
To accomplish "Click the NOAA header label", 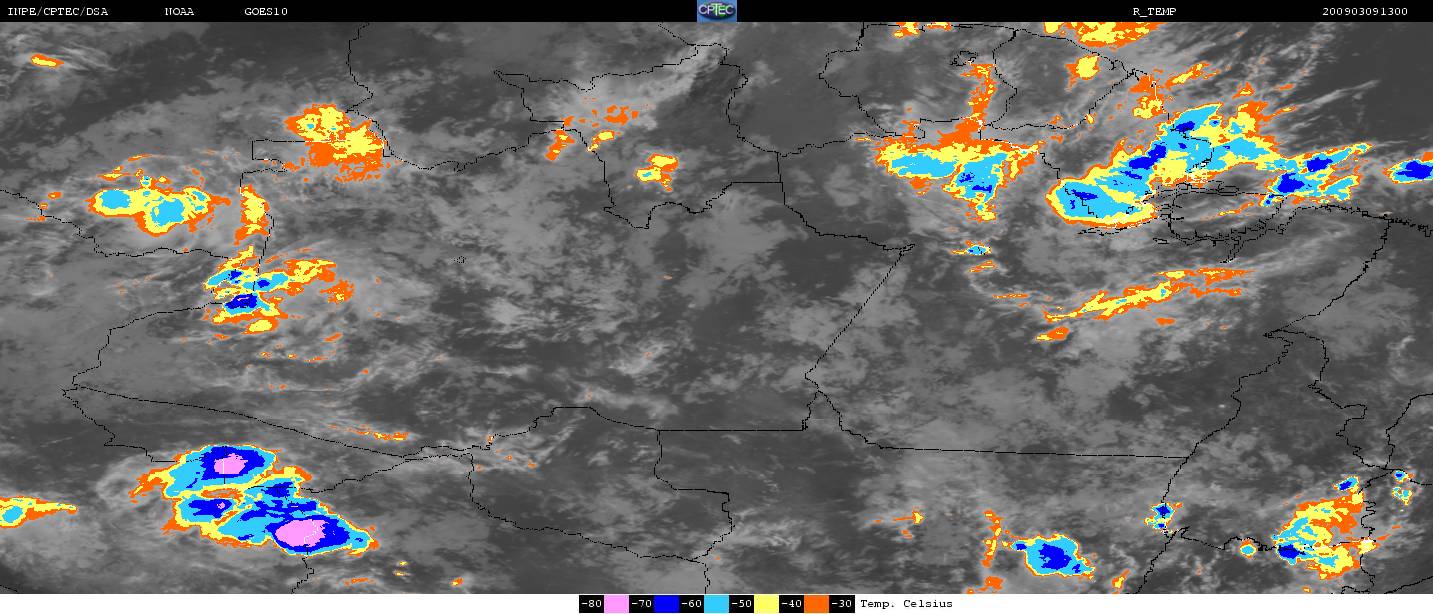I will point(180,12).
